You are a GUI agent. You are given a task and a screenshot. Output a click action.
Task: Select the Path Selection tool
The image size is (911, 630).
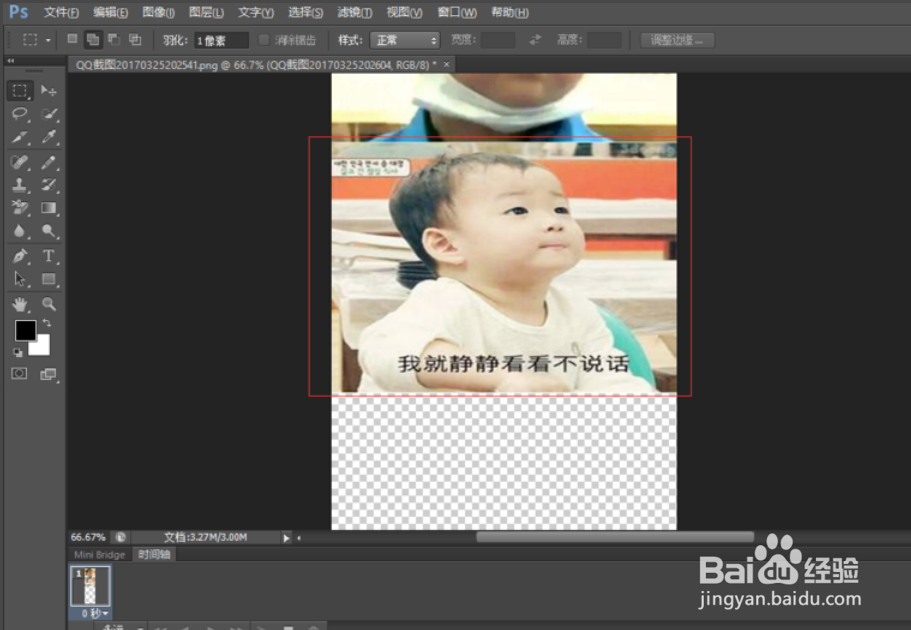point(20,279)
